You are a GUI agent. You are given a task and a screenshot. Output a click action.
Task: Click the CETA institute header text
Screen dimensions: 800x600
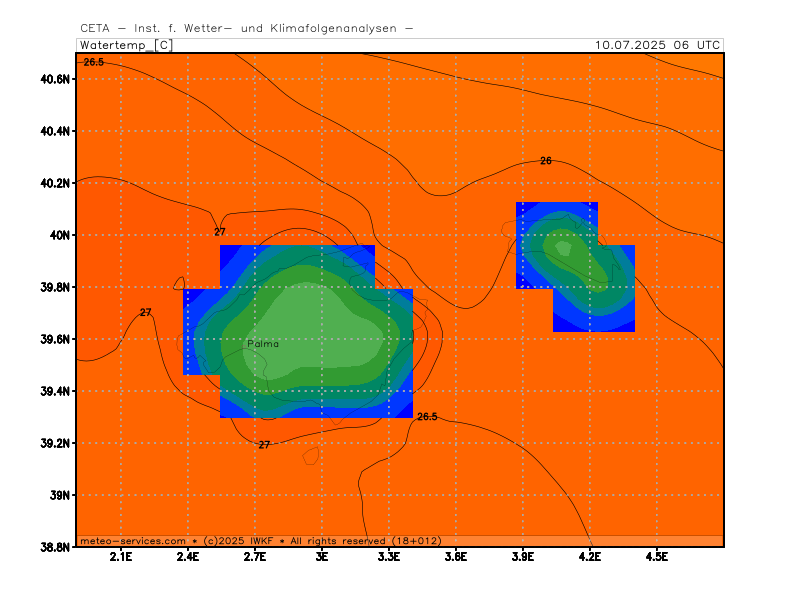tap(246, 29)
